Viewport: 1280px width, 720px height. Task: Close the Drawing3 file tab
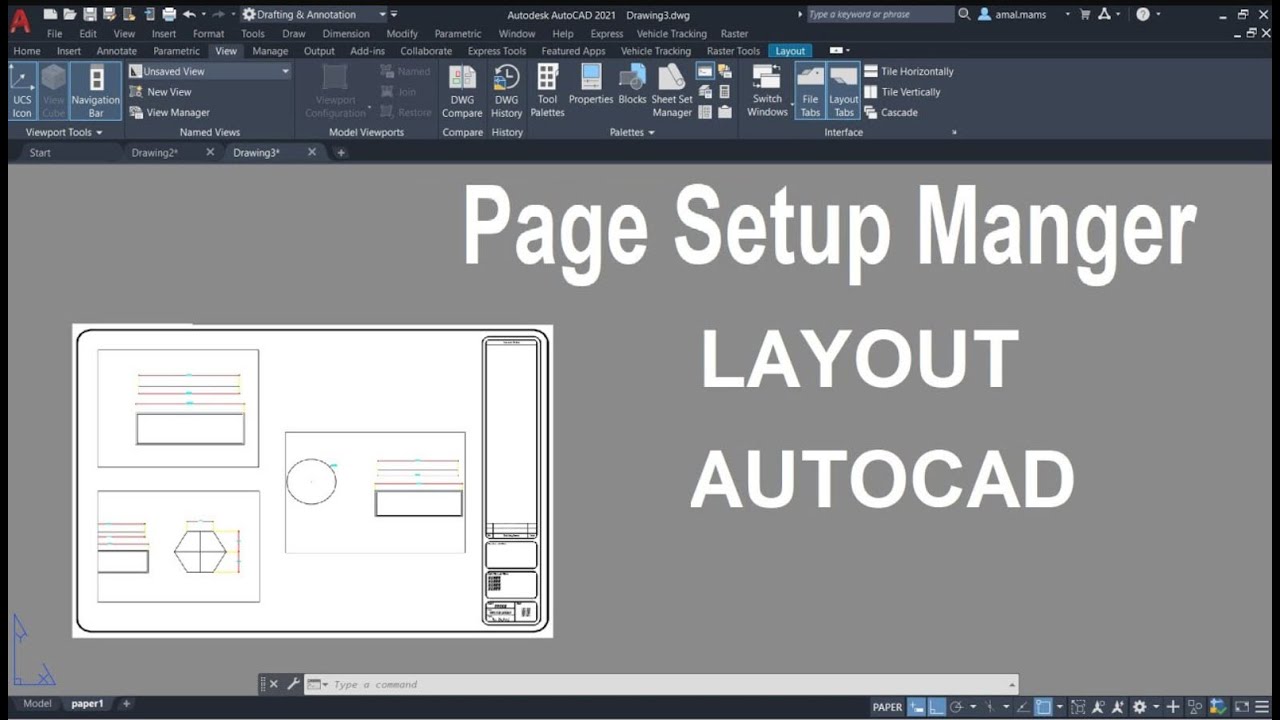312,152
